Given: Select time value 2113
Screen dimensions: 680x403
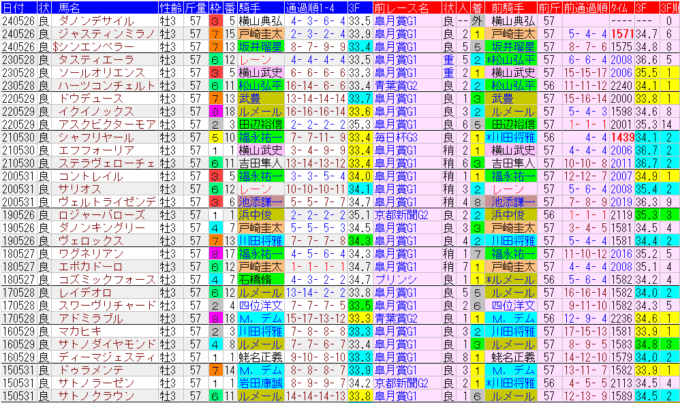Looking at the screenshot, I should pos(621,383).
